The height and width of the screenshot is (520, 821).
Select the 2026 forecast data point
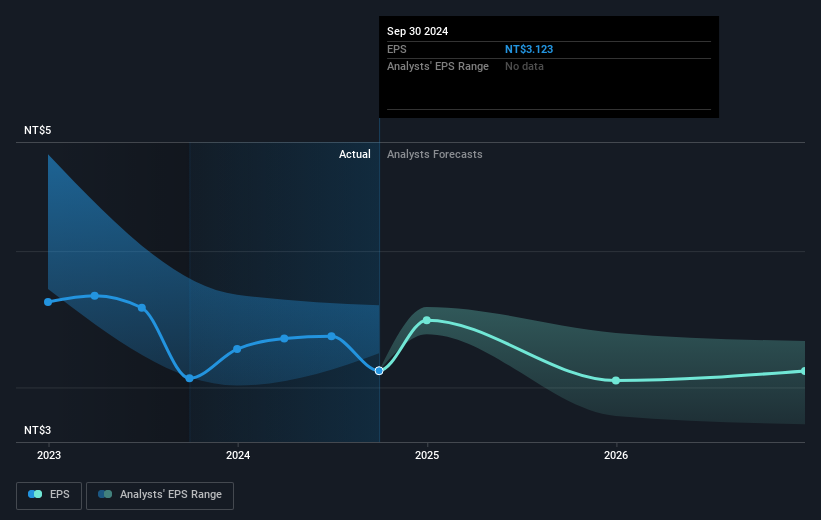click(616, 381)
